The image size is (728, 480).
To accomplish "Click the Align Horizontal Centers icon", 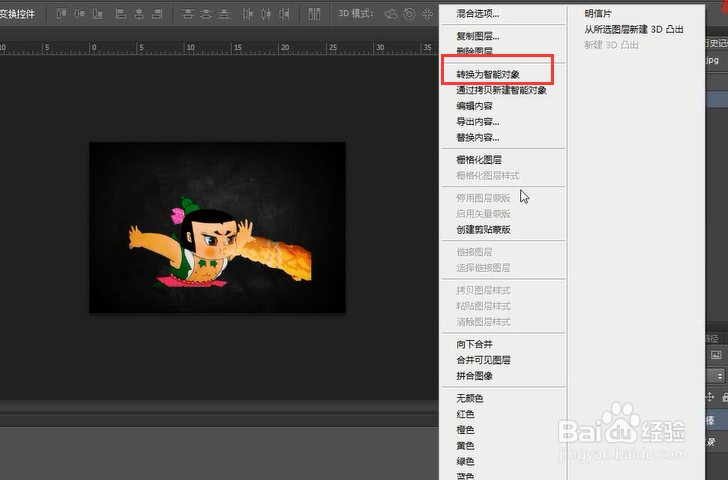I will [x=139, y=14].
